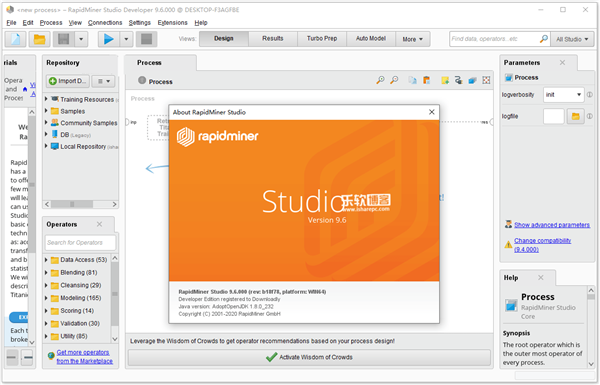Select the Cleansing (29) operator folder
Screen dimensions: 600x385
pos(80,285)
